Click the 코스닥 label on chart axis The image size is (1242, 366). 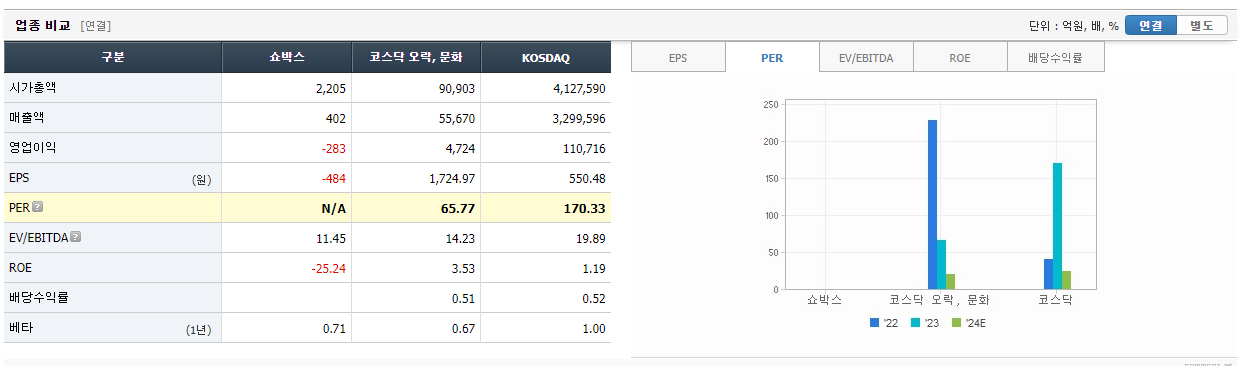pos(1056,299)
